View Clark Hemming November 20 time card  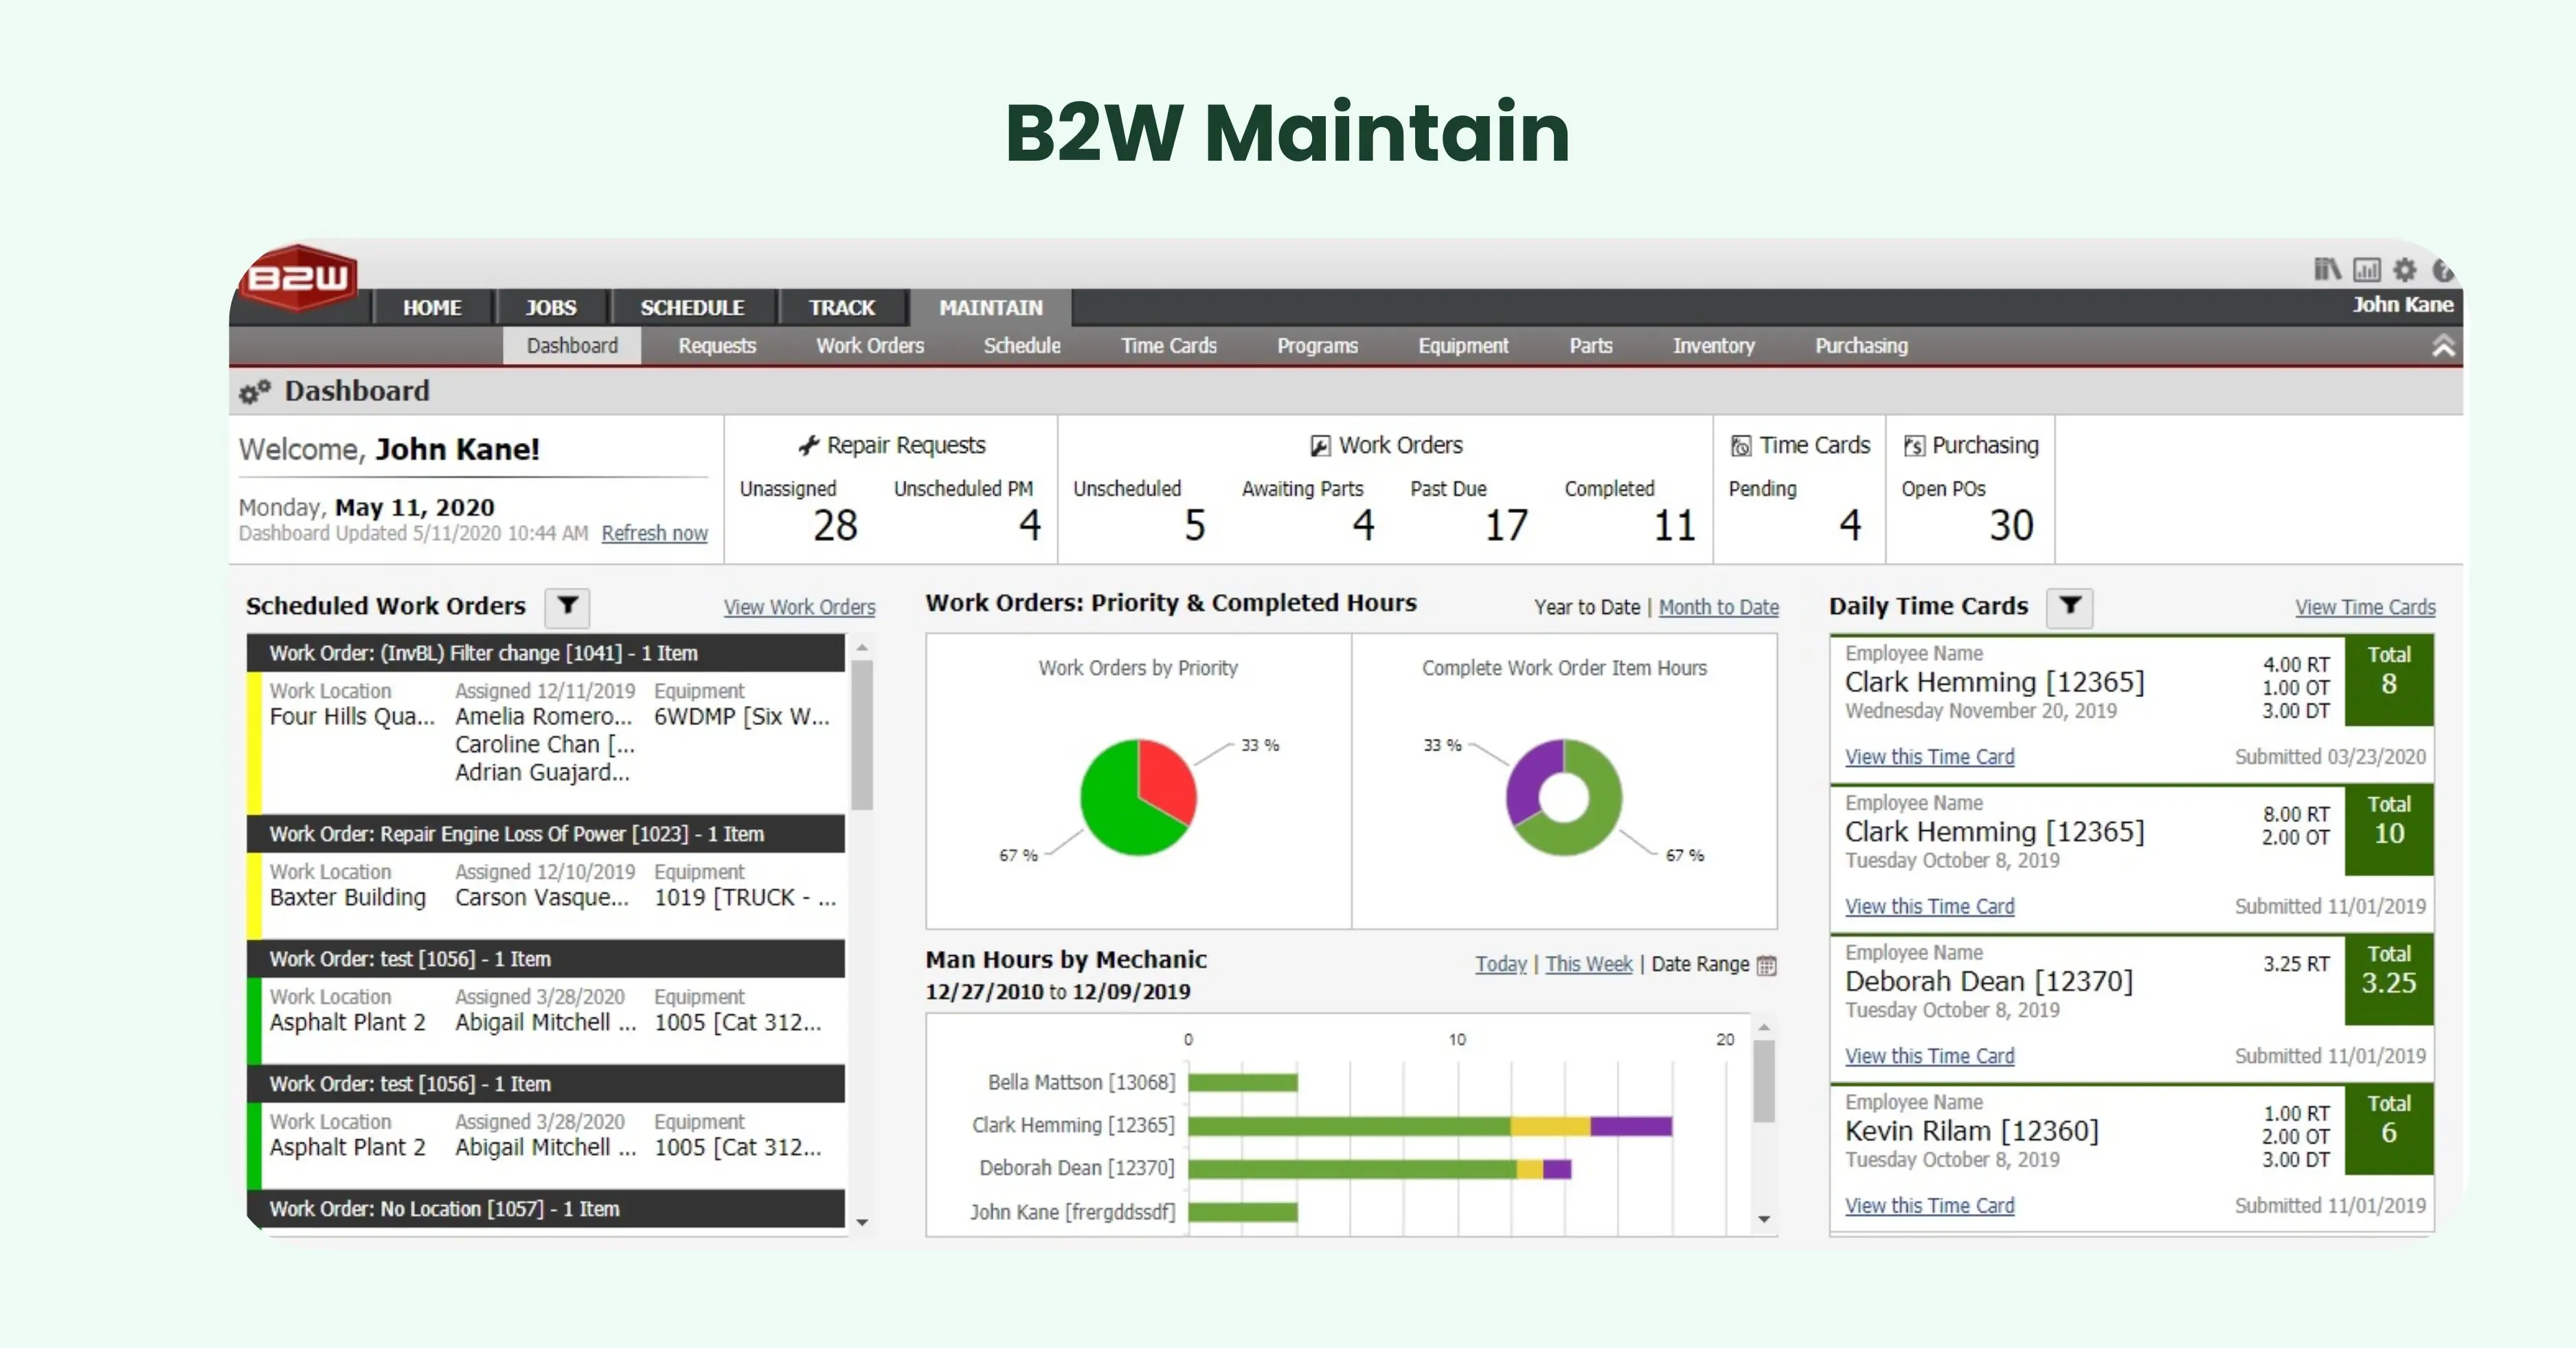(1929, 757)
